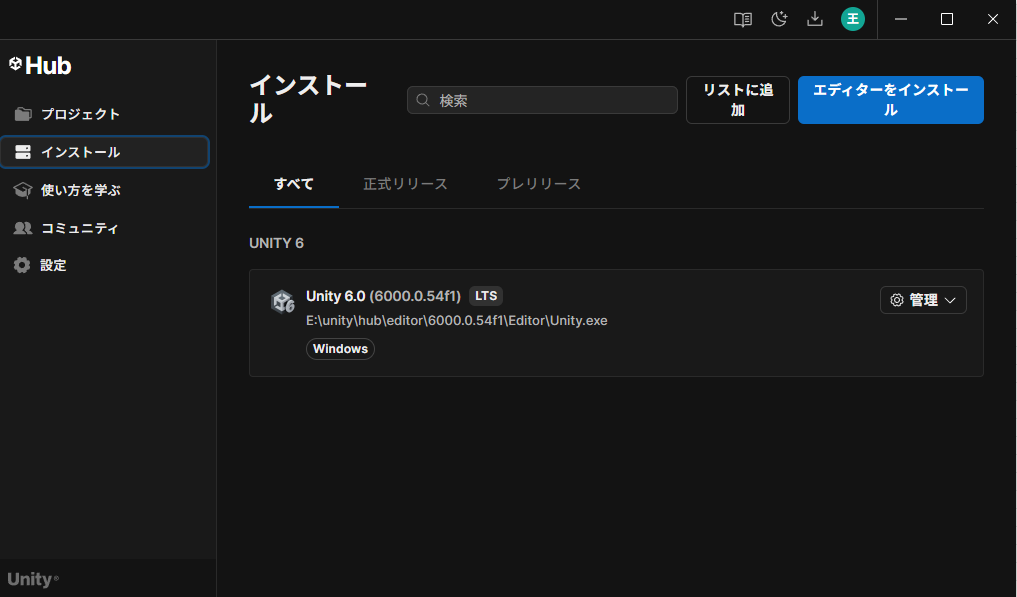Open the release notes book icon

(743, 19)
